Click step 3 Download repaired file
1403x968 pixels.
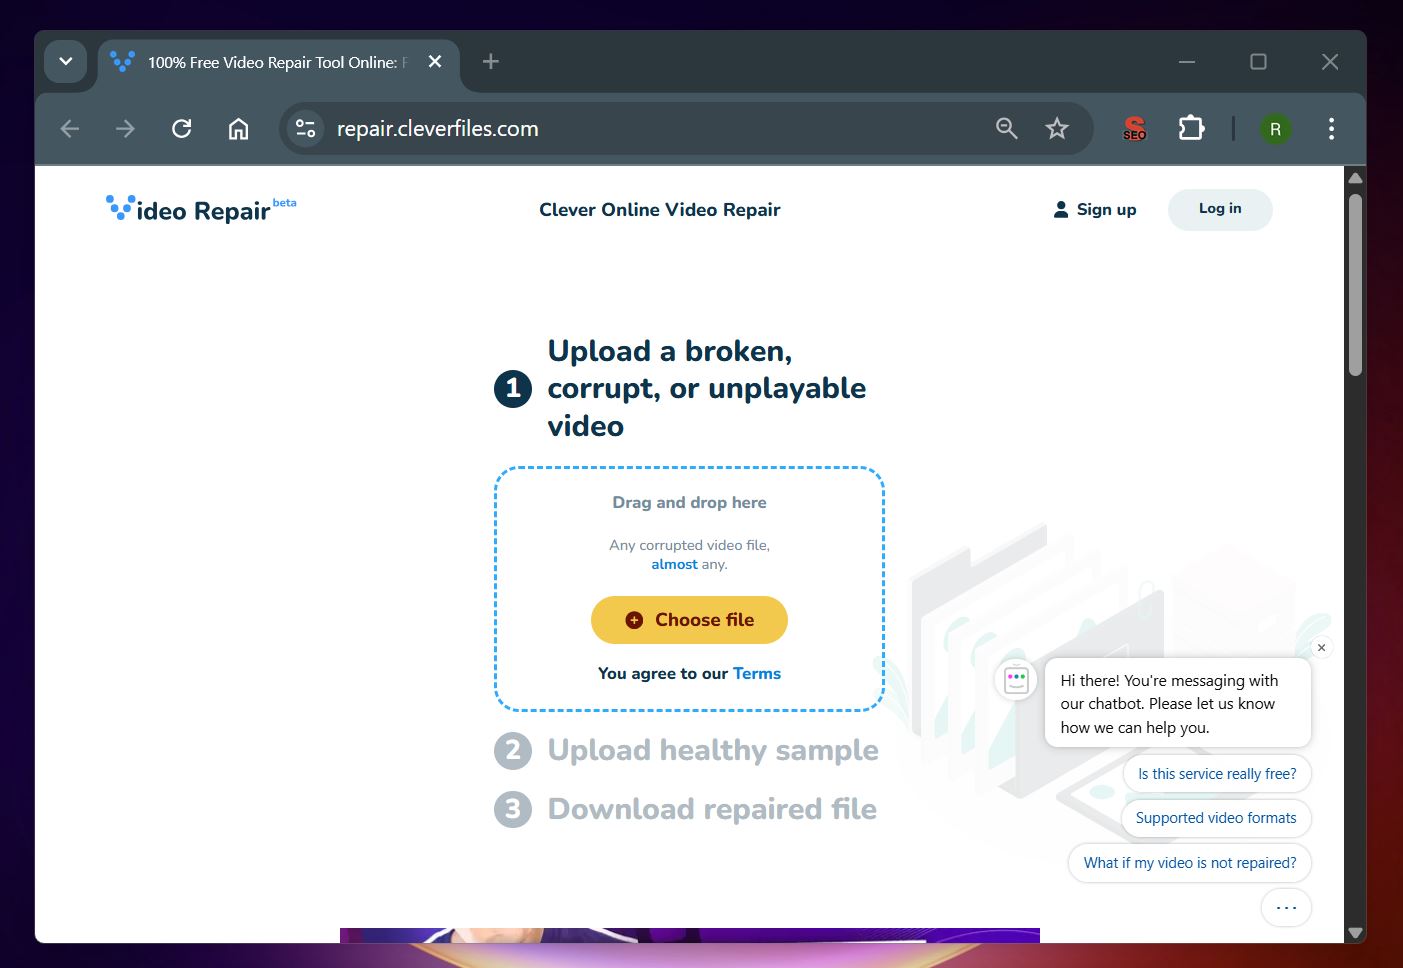pyautogui.click(x=685, y=809)
